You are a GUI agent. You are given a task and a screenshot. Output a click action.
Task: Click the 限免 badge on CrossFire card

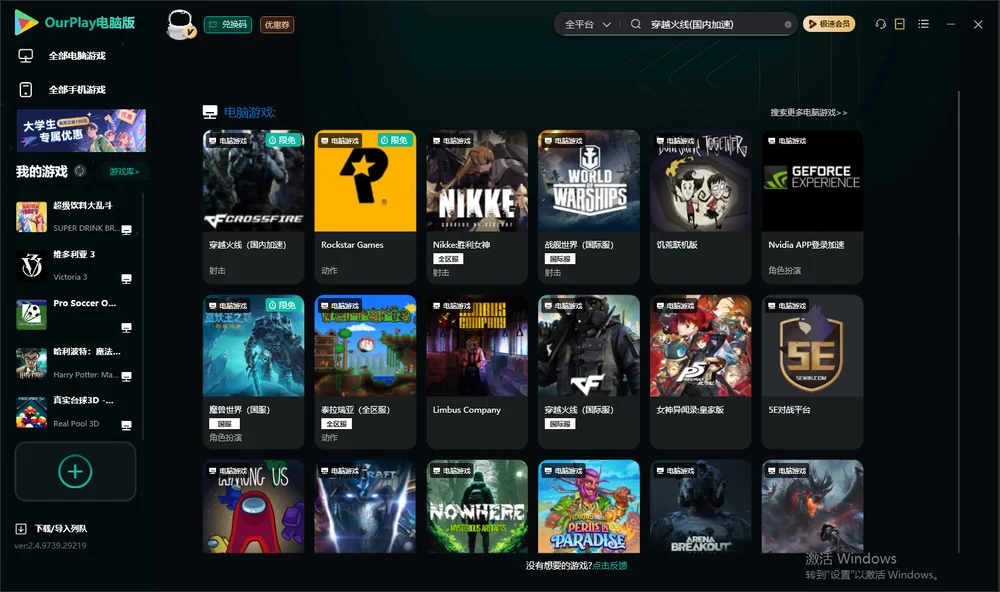click(x=283, y=140)
